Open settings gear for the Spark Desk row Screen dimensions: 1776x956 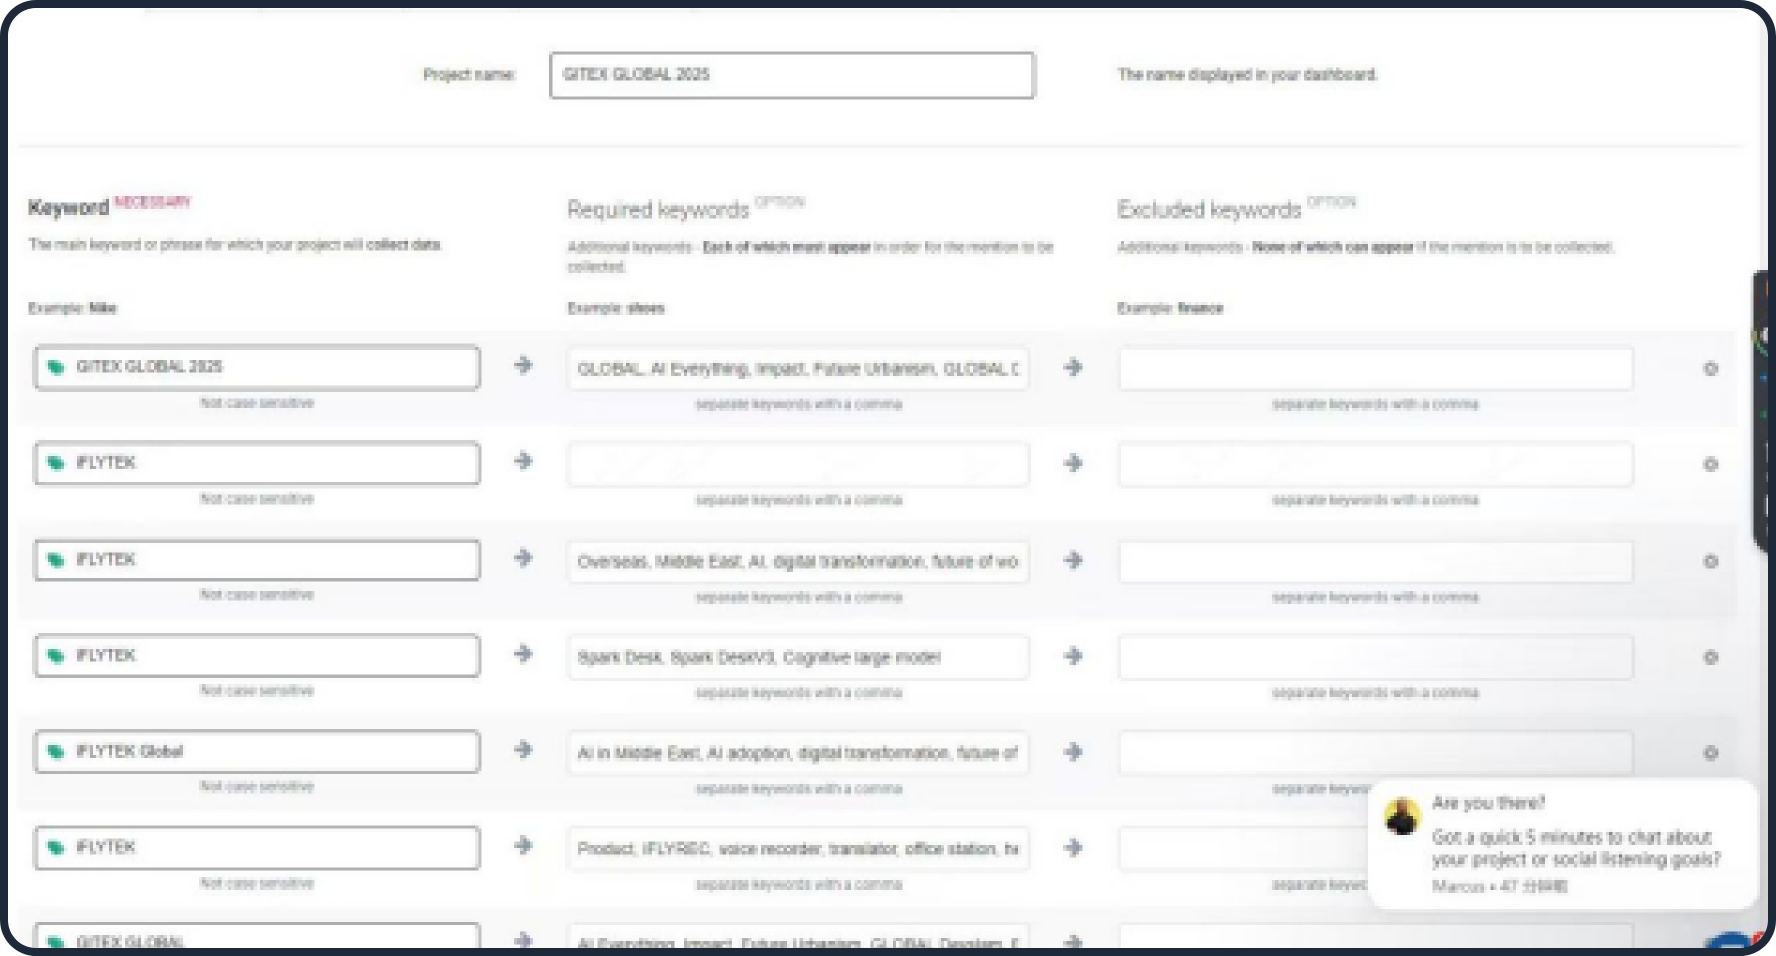tap(1710, 657)
